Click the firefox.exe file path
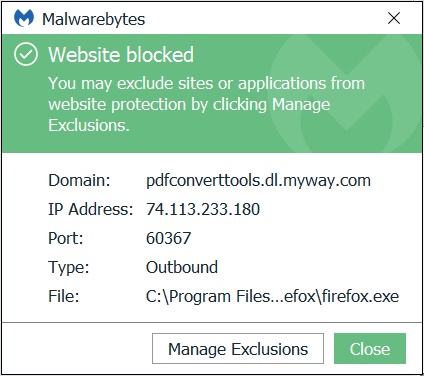Viewport: 424px width, 376px height. point(272,296)
